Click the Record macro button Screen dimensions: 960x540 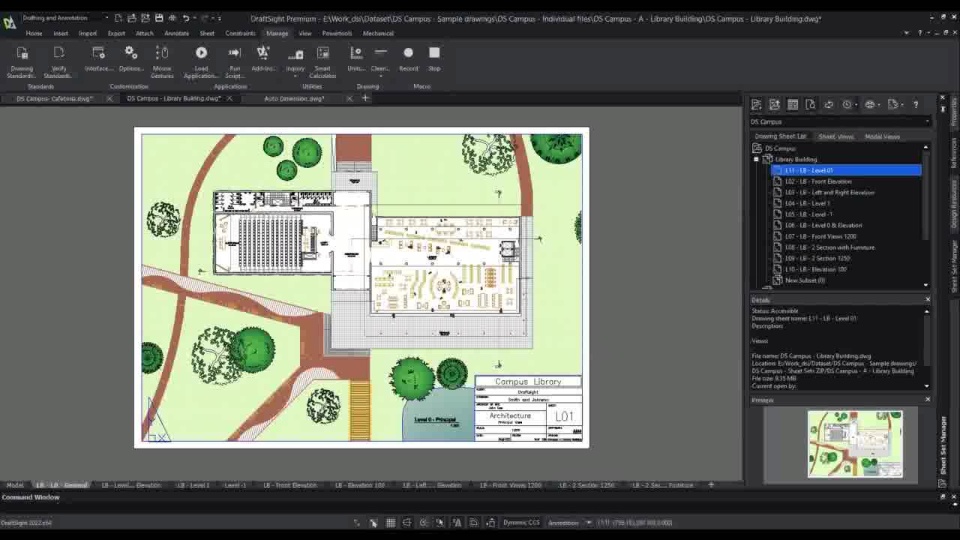pyautogui.click(x=408, y=59)
